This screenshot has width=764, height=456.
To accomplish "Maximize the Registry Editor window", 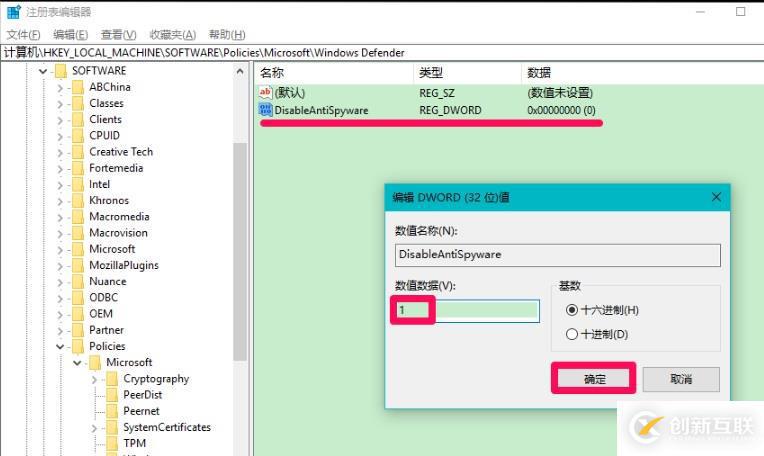I will coord(741,11).
